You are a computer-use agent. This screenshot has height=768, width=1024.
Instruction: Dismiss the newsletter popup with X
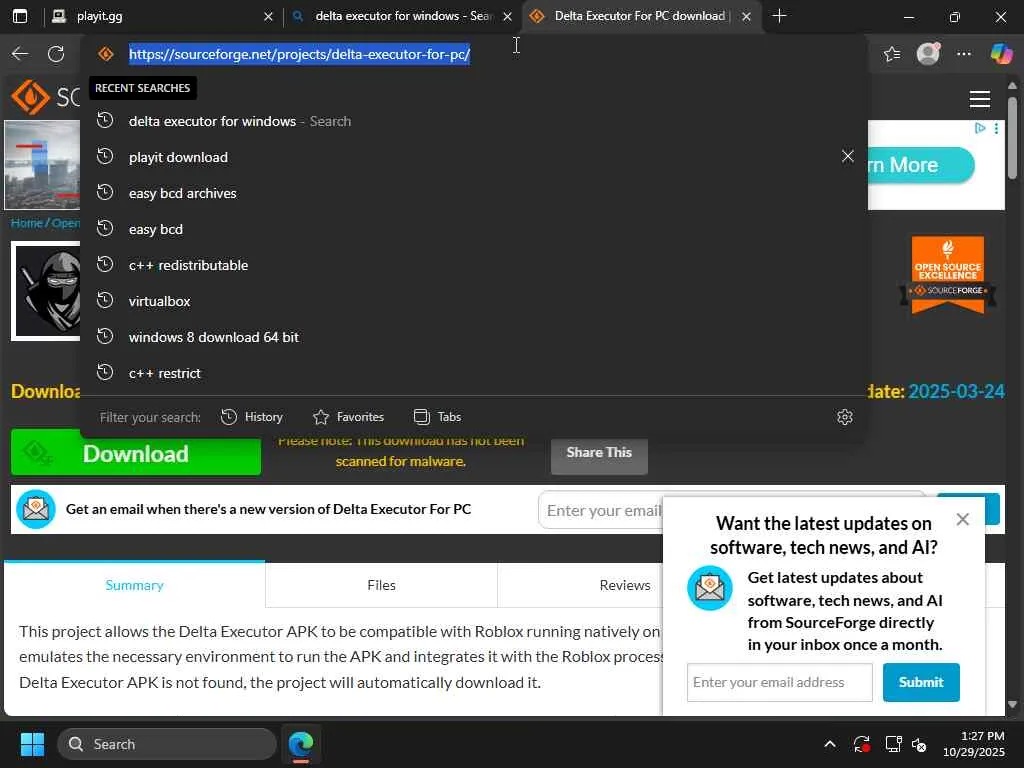[x=963, y=519]
